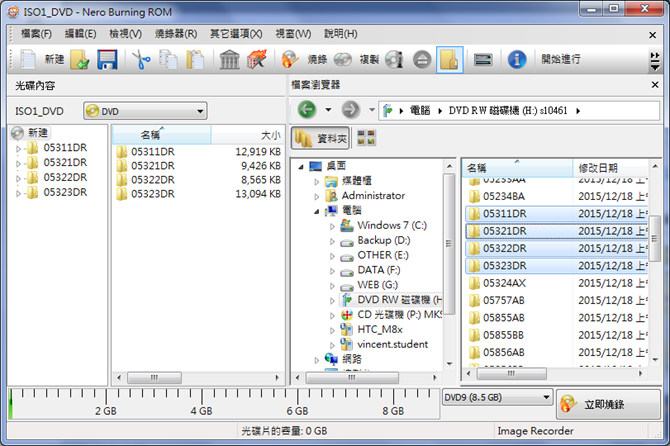The image size is (670, 446).
Task: Cut selection with the scissors icon
Action: 141,59
